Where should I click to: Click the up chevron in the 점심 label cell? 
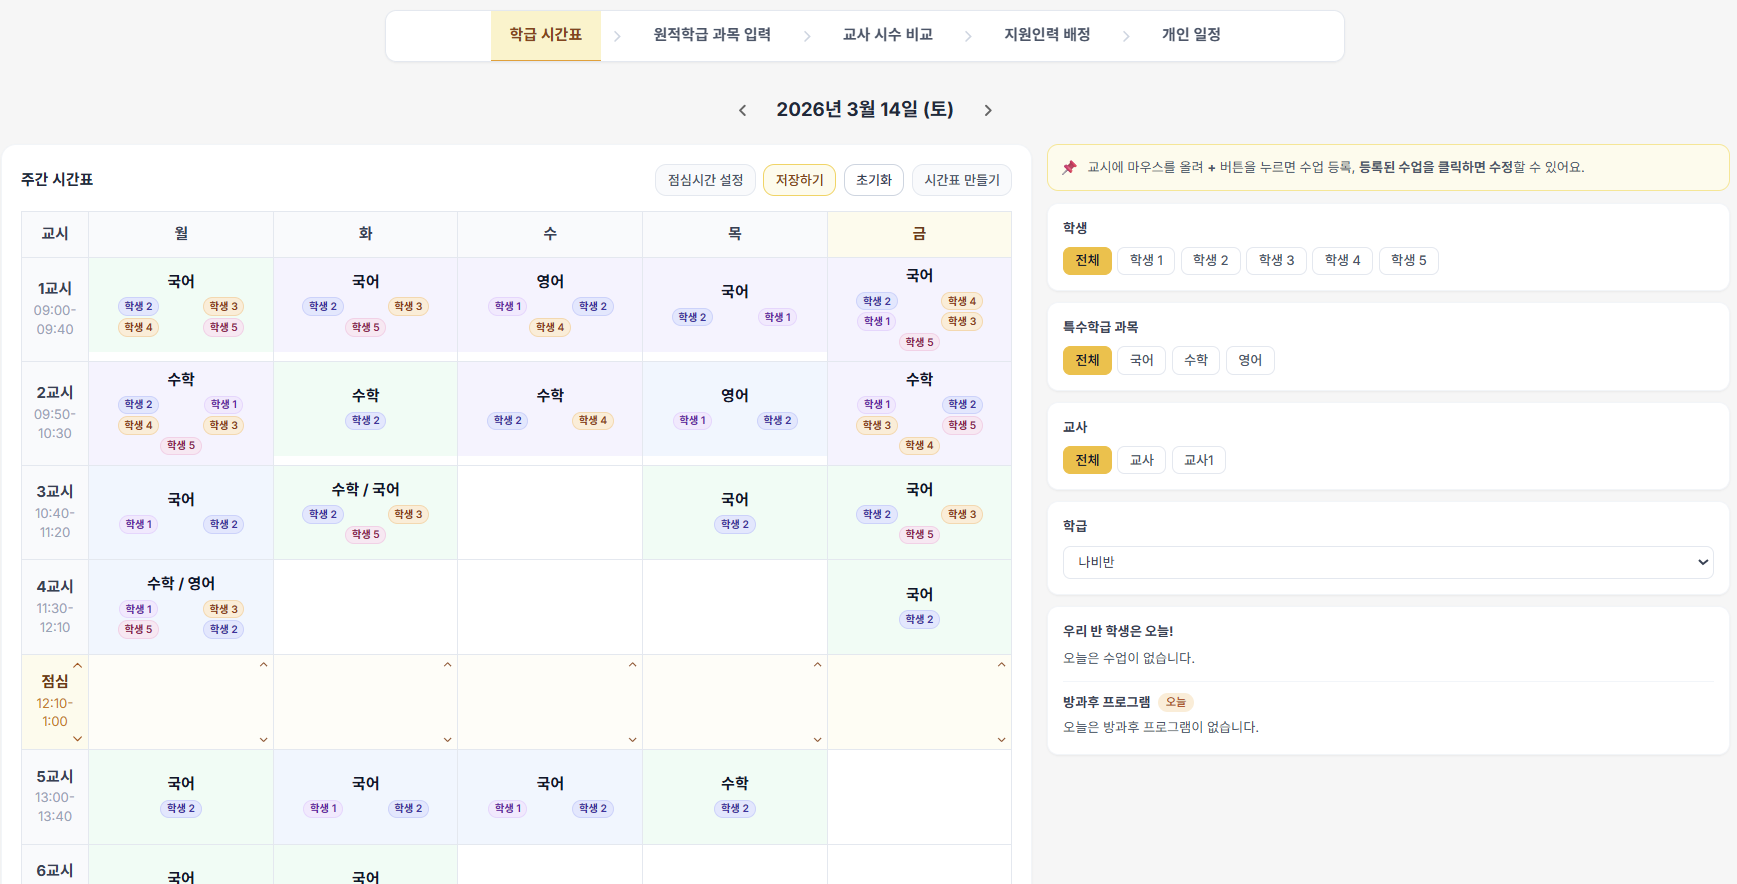point(78,665)
